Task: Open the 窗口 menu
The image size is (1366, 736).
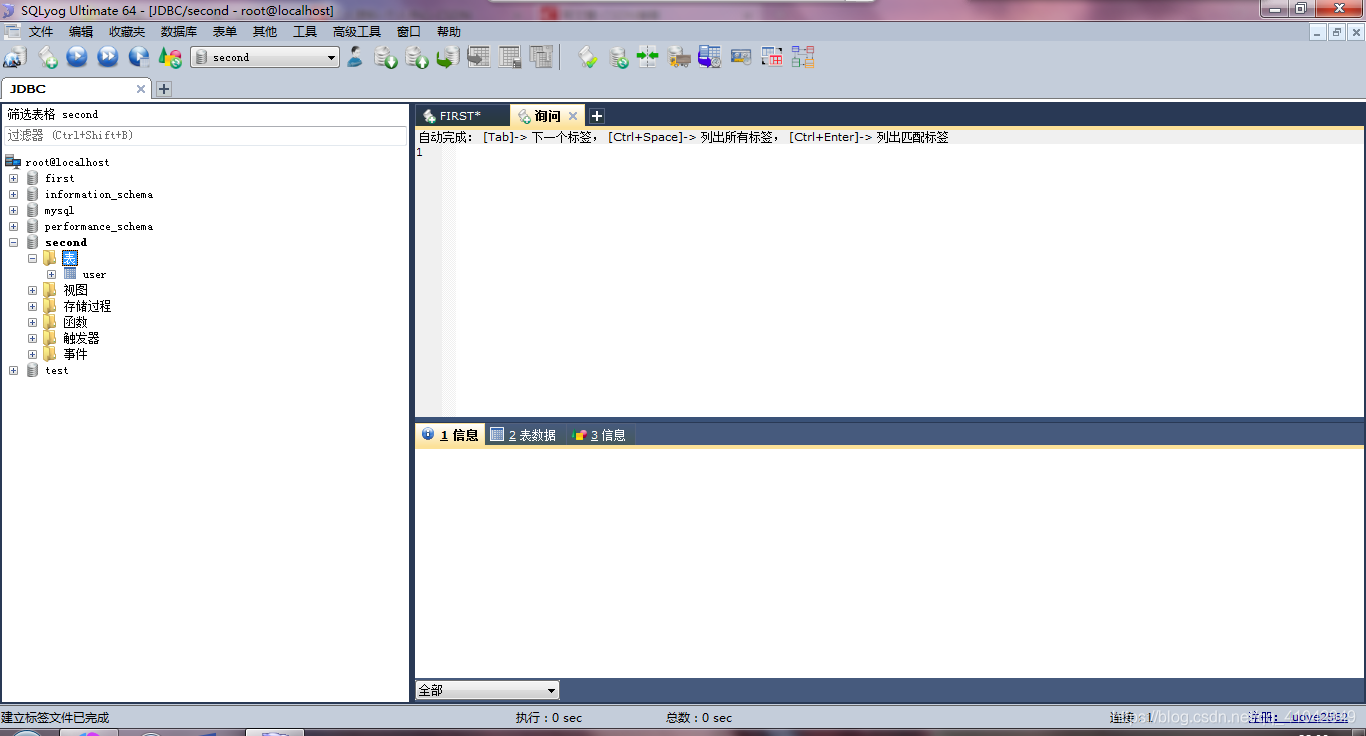Action: point(409,32)
